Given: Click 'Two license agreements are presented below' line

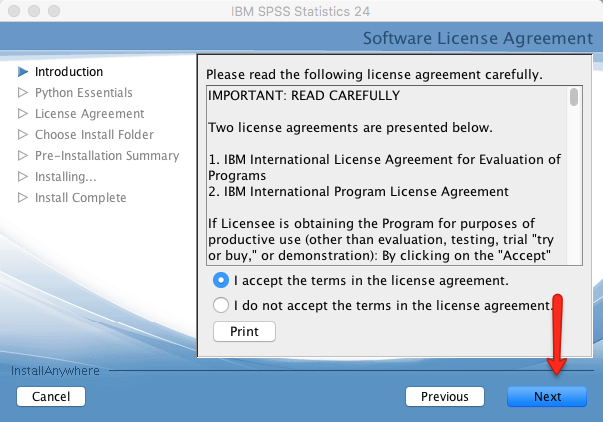Looking at the screenshot, I should point(350,127).
